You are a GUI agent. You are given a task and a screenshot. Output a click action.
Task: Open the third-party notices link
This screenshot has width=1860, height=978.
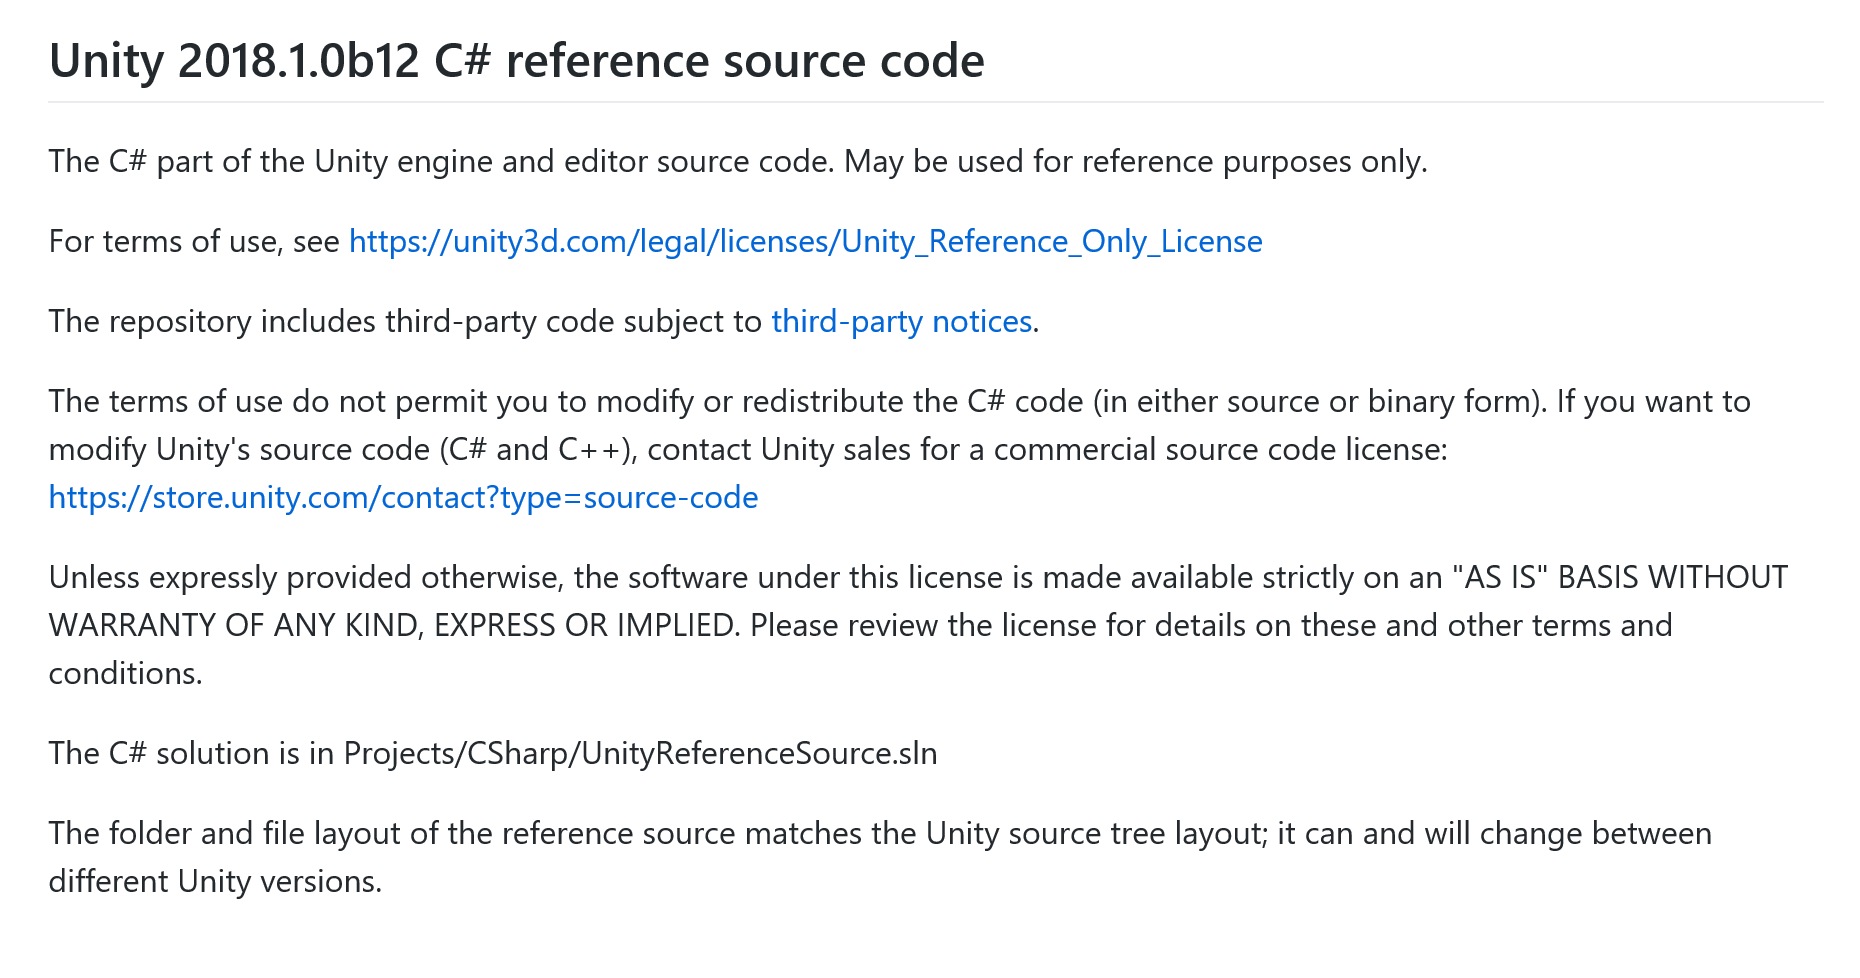click(901, 322)
